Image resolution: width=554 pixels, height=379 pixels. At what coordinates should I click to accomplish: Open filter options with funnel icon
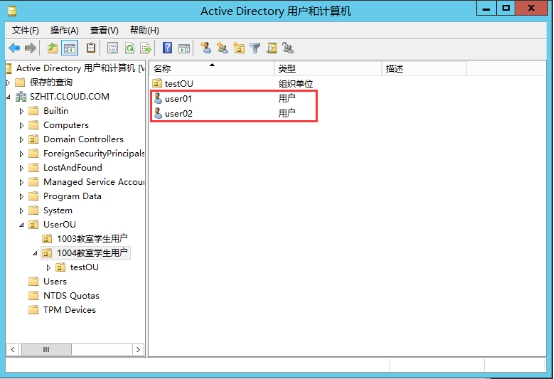click(255, 48)
